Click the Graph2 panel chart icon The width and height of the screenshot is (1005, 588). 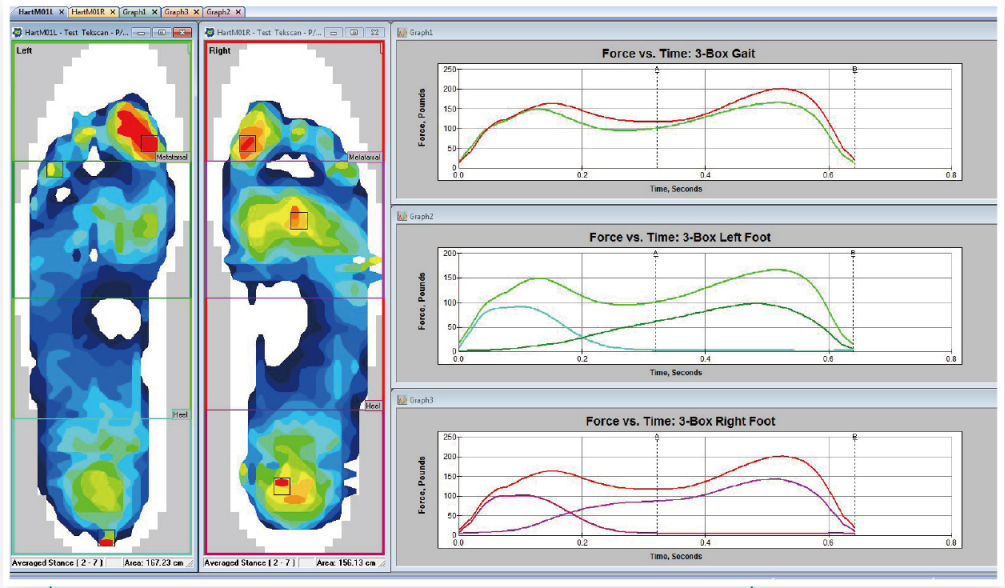(402, 216)
